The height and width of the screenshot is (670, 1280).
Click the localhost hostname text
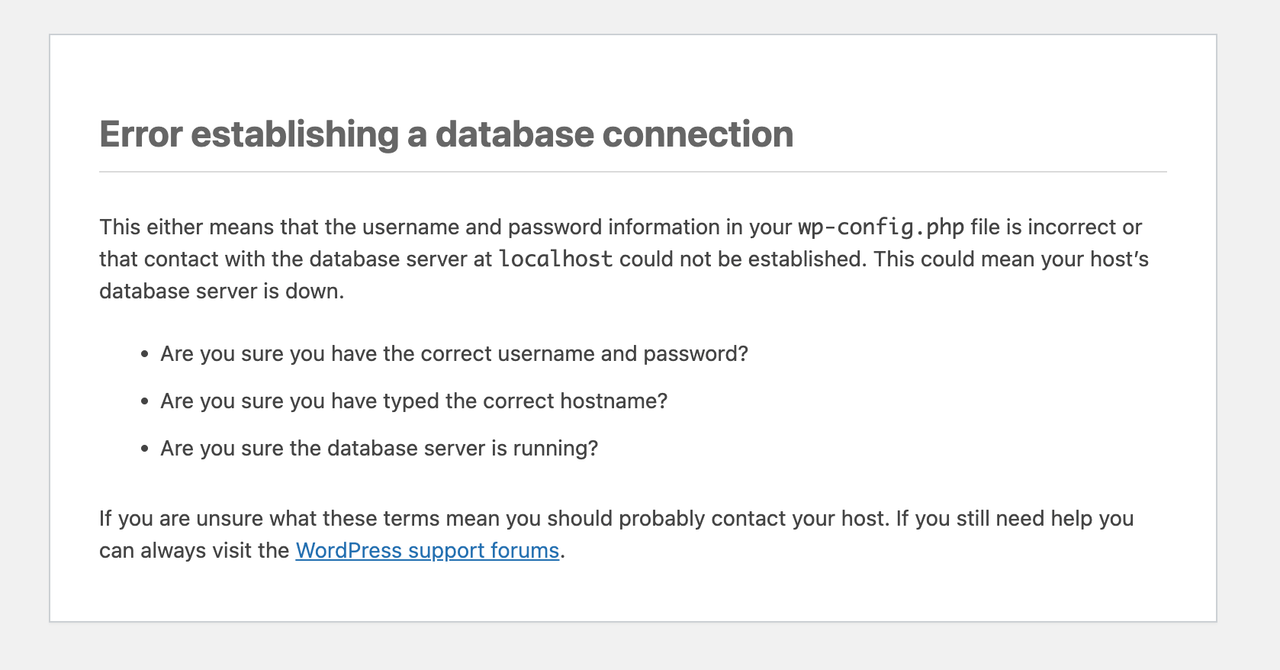pos(556,259)
